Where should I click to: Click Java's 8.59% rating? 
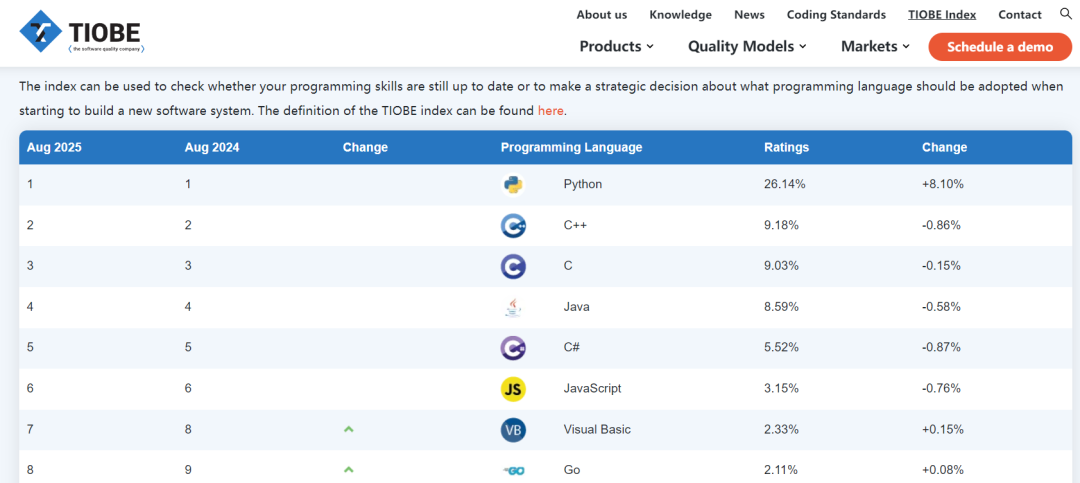pos(782,307)
